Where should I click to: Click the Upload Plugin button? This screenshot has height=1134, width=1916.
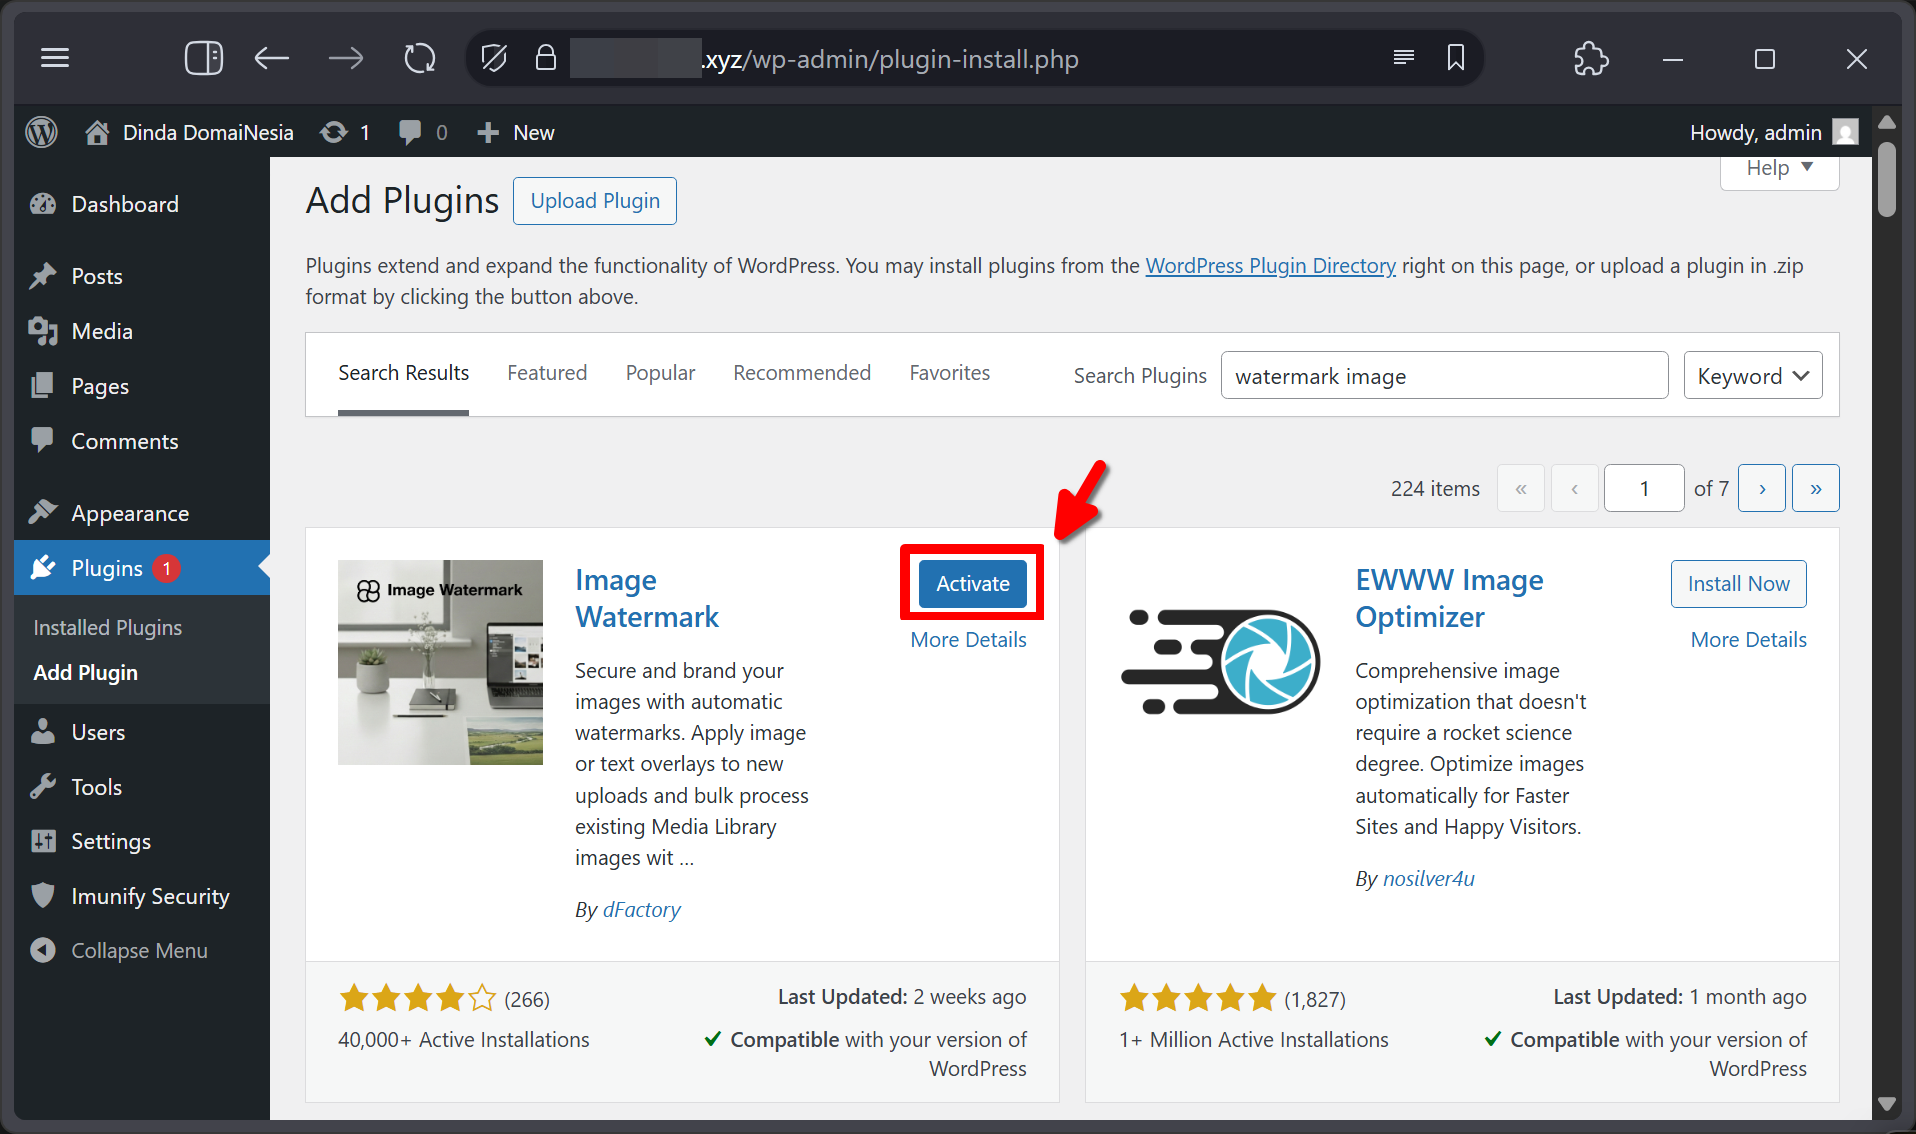(x=595, y=201)
